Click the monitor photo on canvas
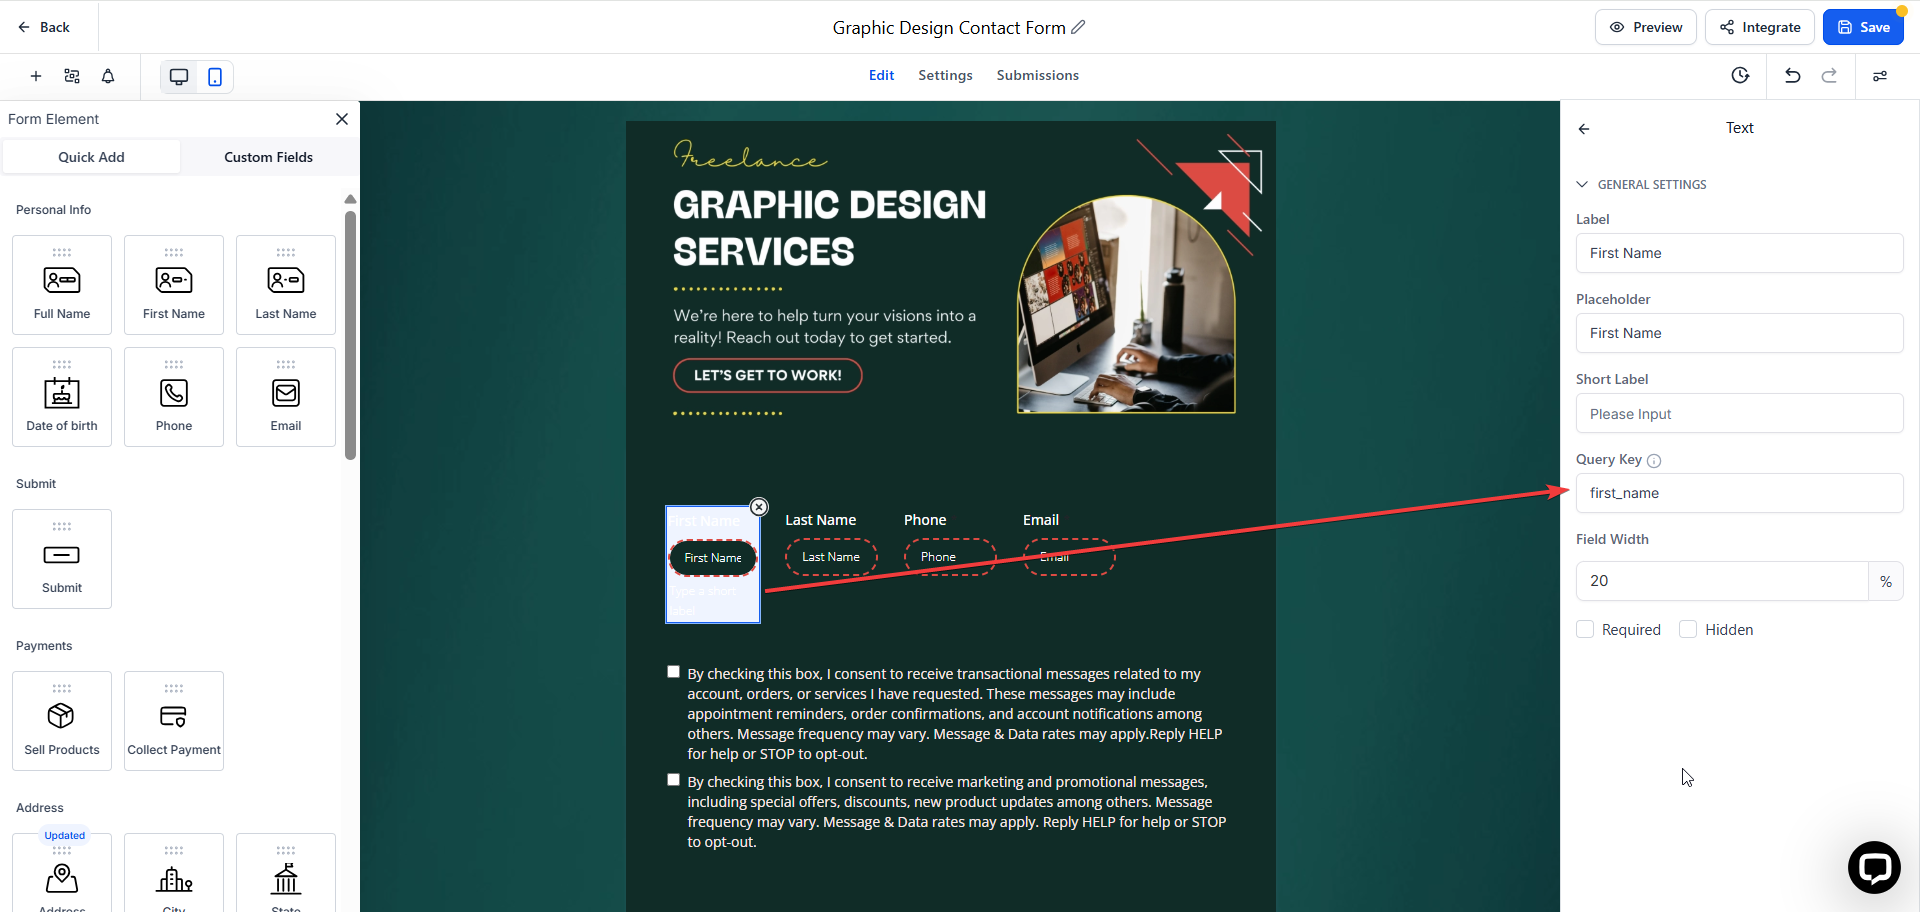 tap(1126, 304)
